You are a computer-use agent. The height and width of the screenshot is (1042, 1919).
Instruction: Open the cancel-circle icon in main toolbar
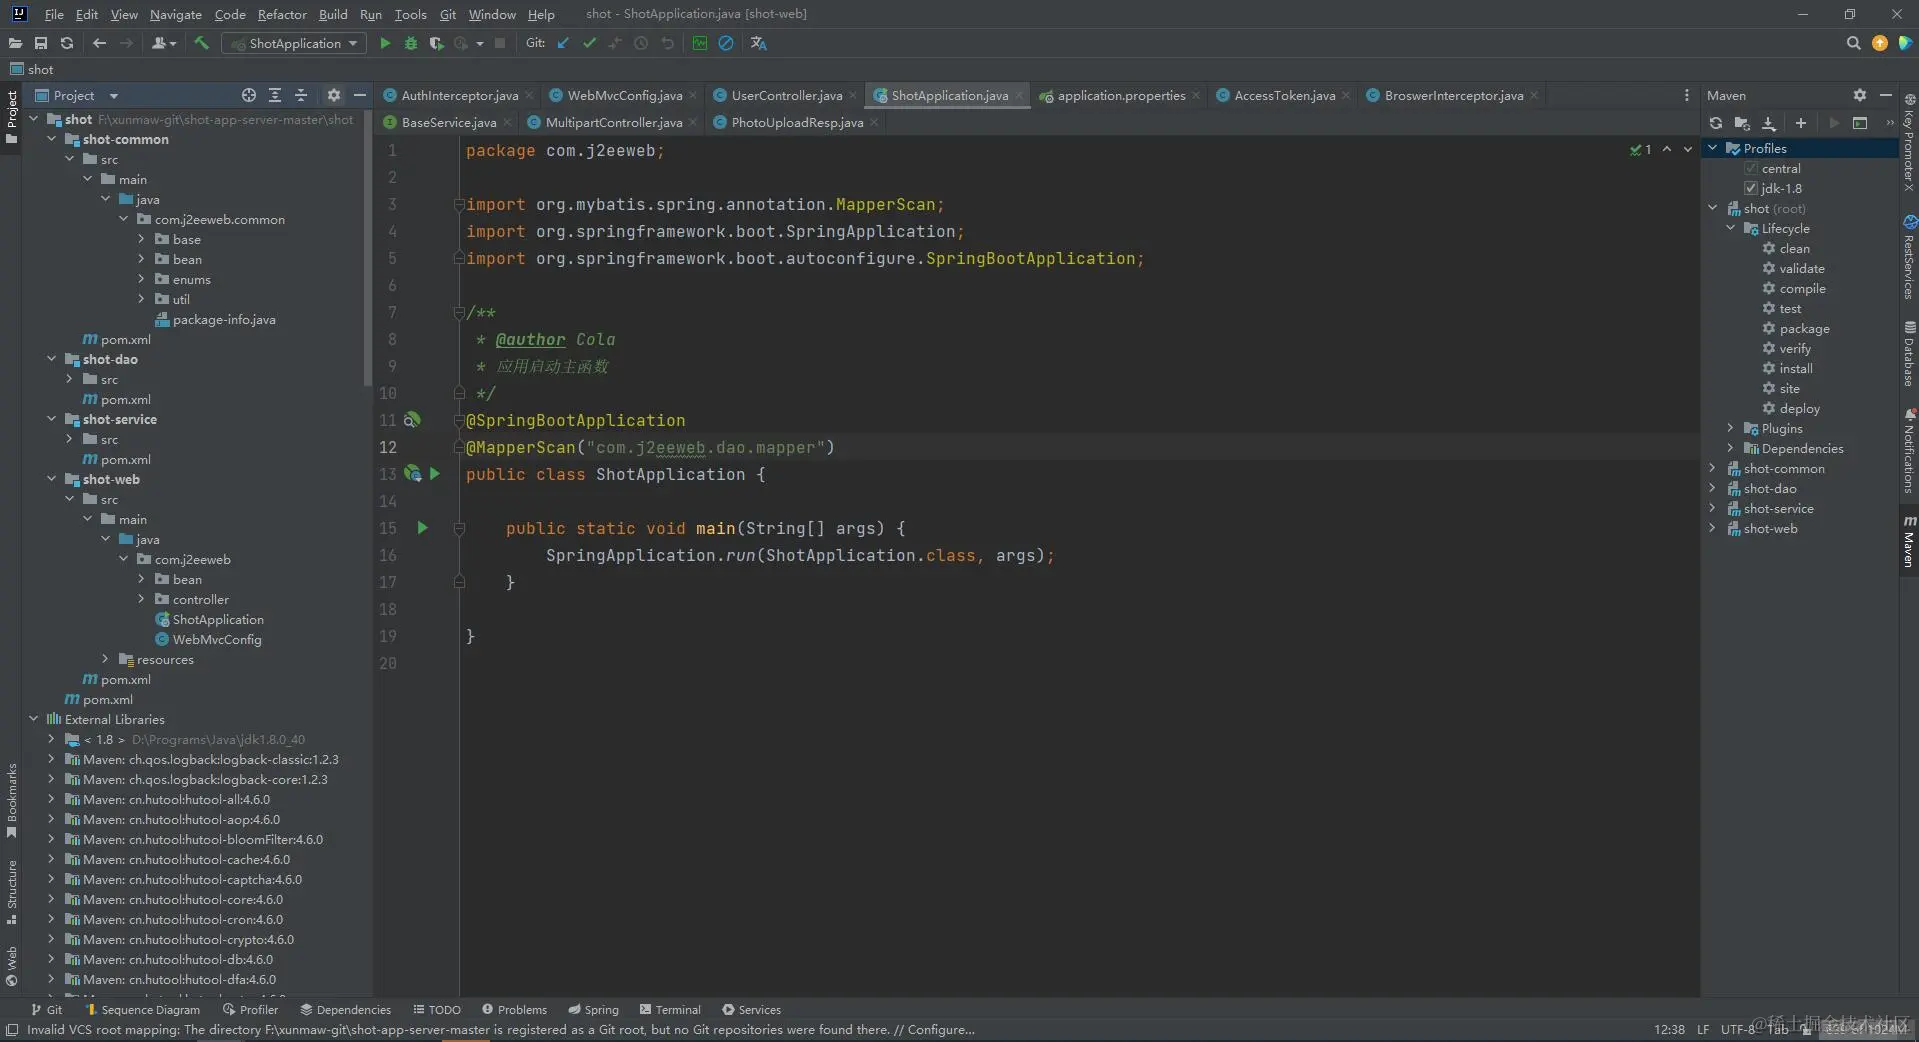click(x=726, y=43)
